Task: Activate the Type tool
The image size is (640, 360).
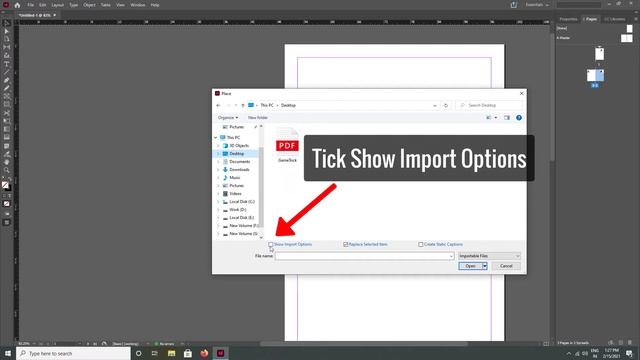Action: [7, 64]
